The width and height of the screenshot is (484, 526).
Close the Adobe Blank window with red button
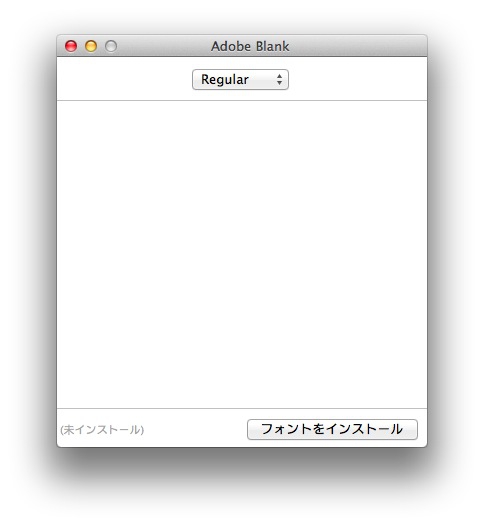coord(71,46)
